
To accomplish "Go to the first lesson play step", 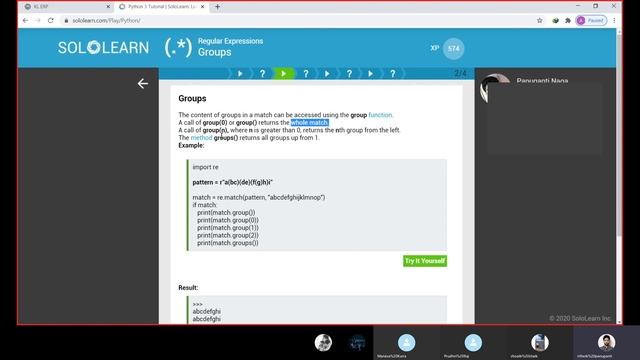I will pyautogui.click(x=240, y=73).
